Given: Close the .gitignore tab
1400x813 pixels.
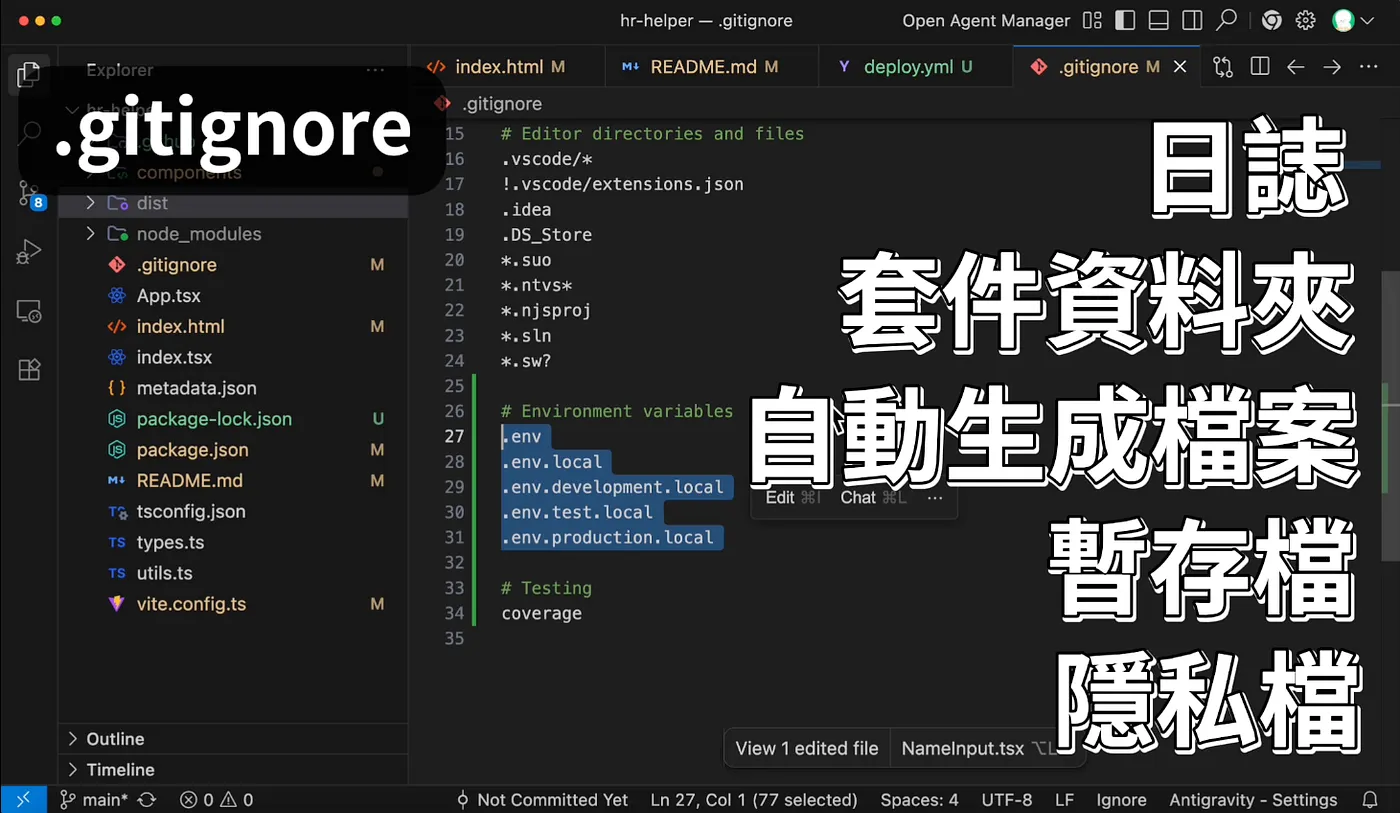Looking at the screenshot, I should pyautogui.click(x=1180, y=67).
